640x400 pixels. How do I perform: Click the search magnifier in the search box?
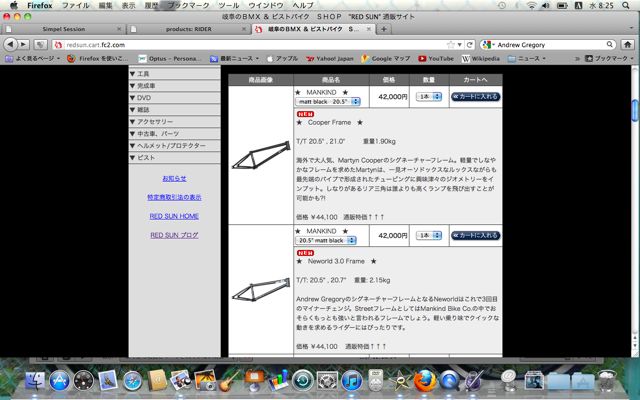(609, 44)
